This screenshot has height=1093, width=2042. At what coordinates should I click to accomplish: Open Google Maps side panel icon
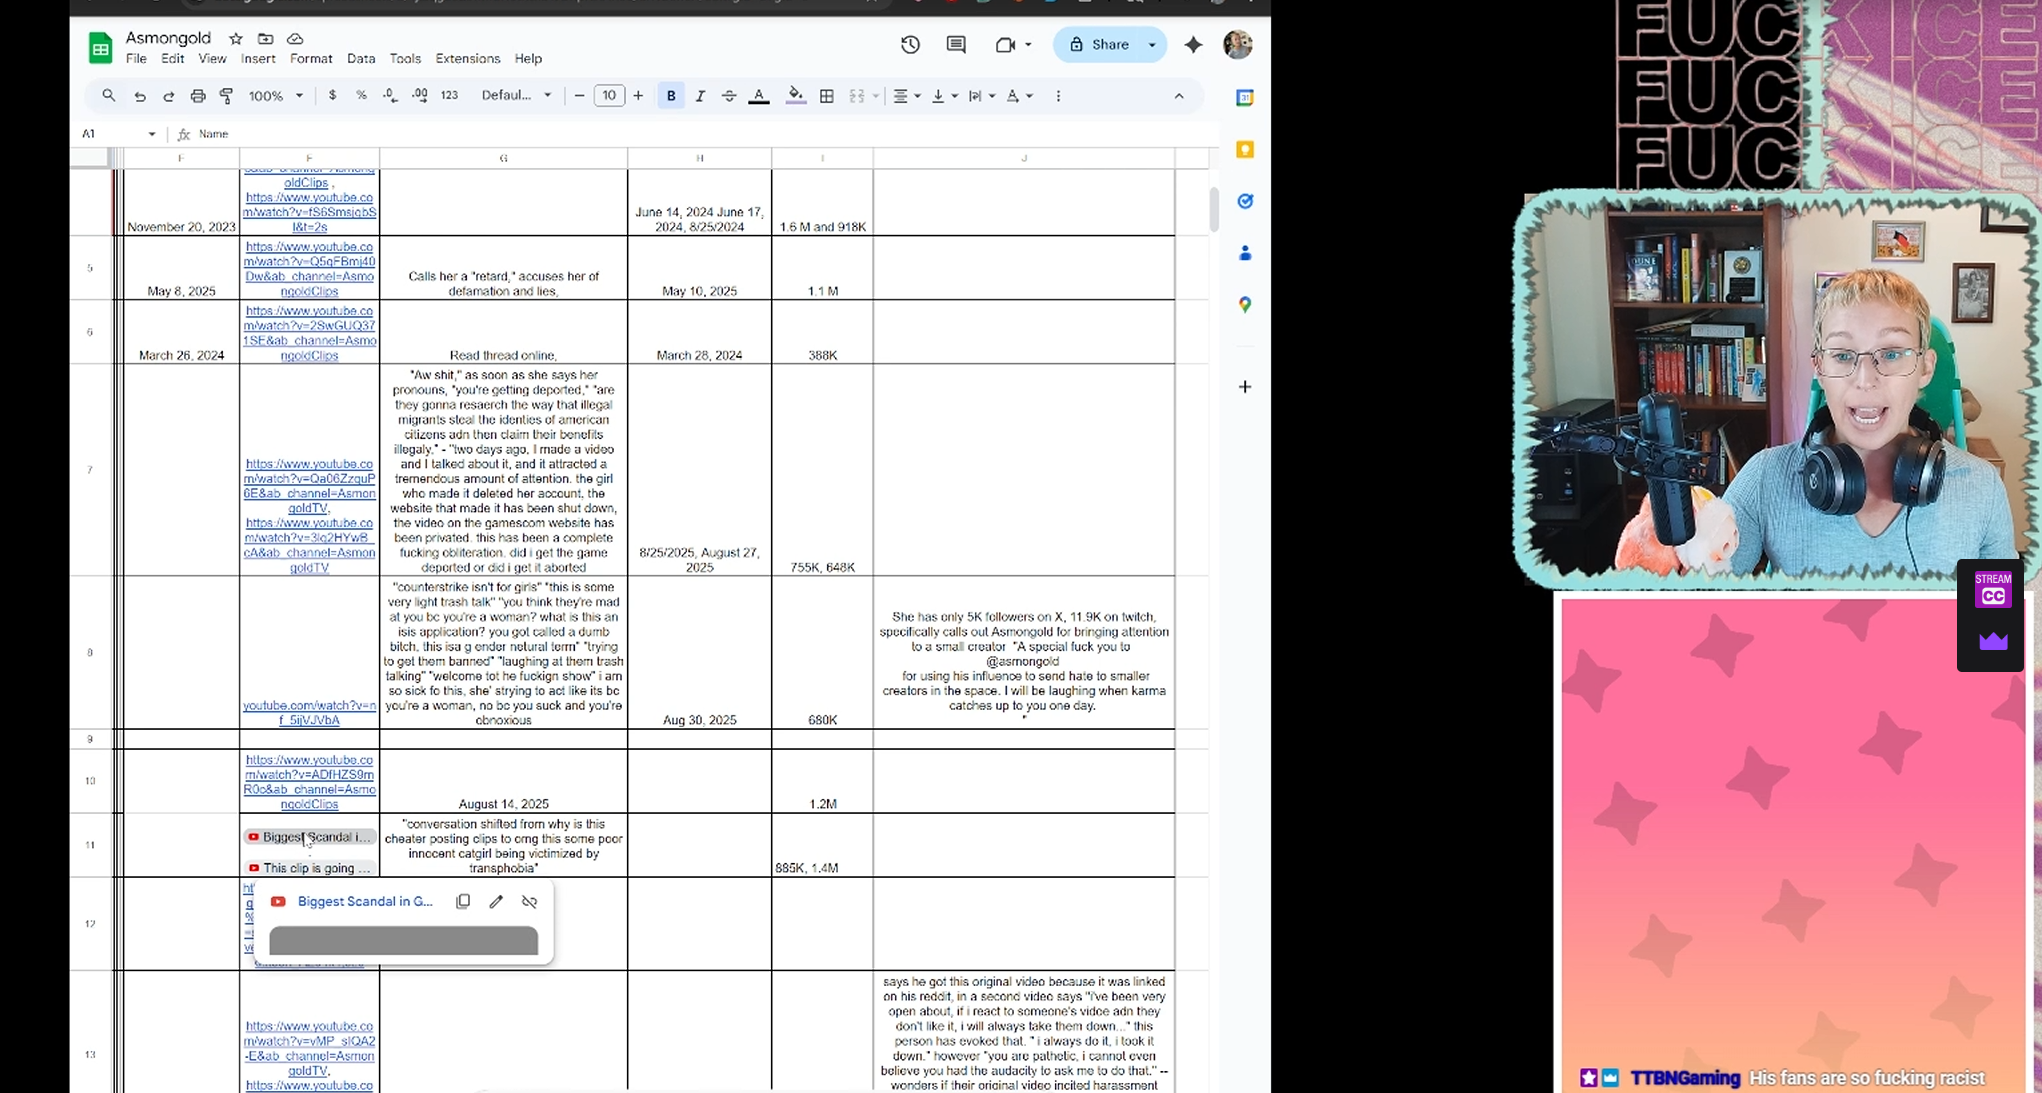pos(1245,304)
